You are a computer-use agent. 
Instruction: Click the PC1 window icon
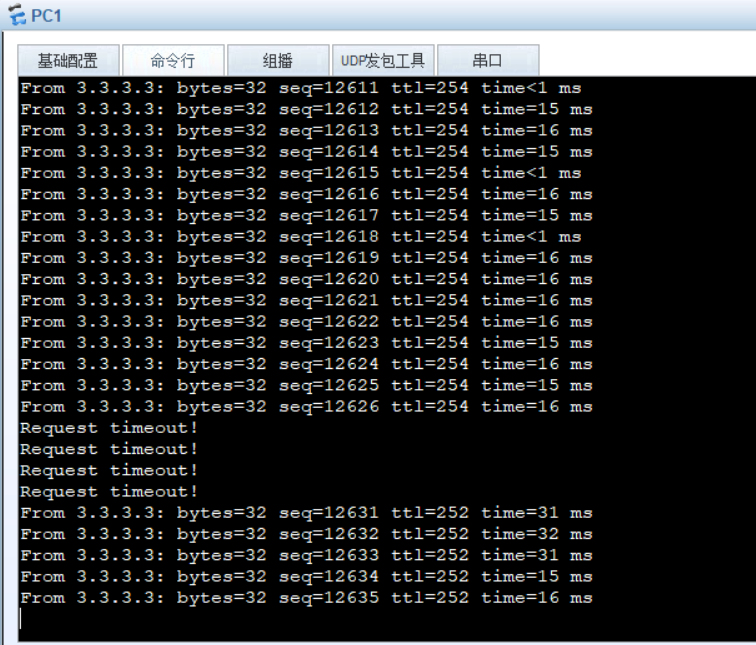point(17,14)
